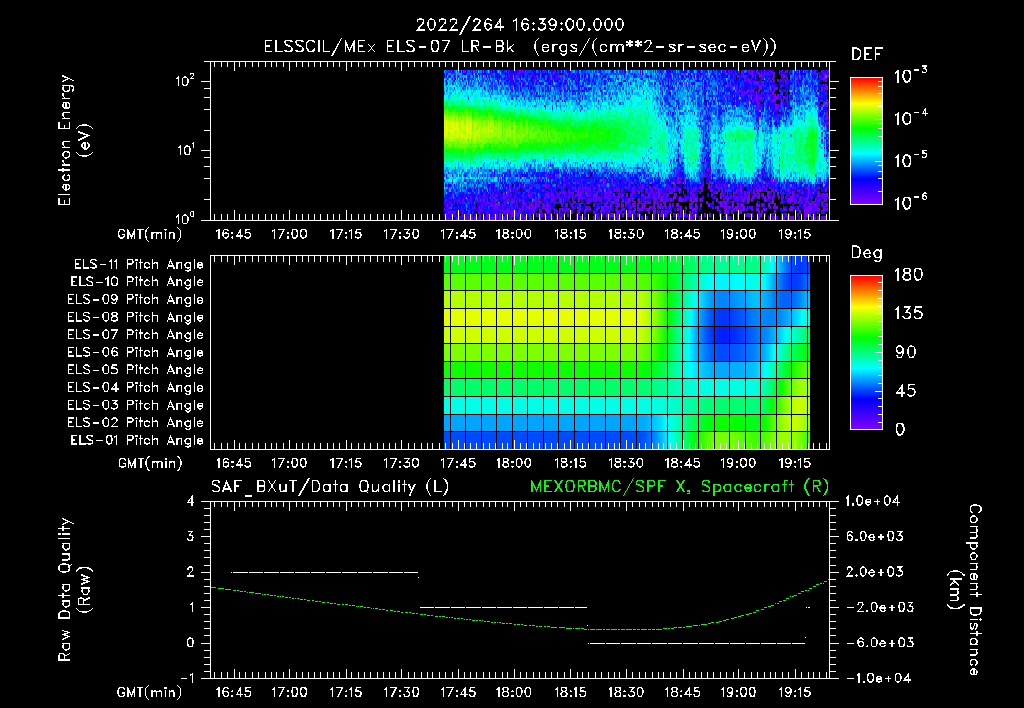The width and height of the screenshot is (1024, 708).
Task: Click the GMT(min) label under the spectrogram
Action: 150,234
